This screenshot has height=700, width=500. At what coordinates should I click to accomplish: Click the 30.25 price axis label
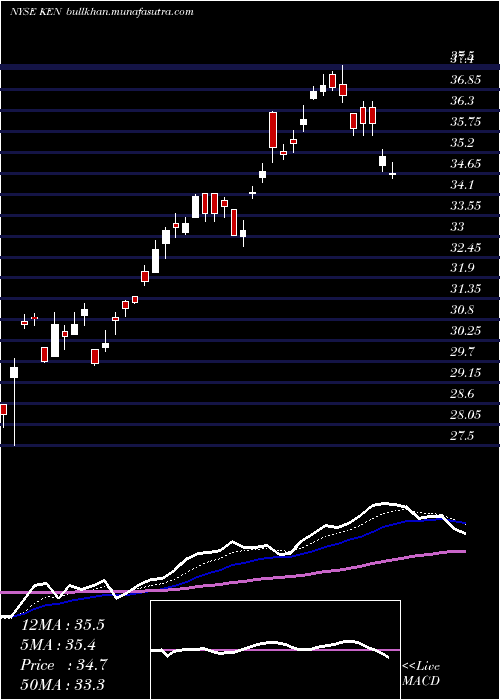pos(465,331)
